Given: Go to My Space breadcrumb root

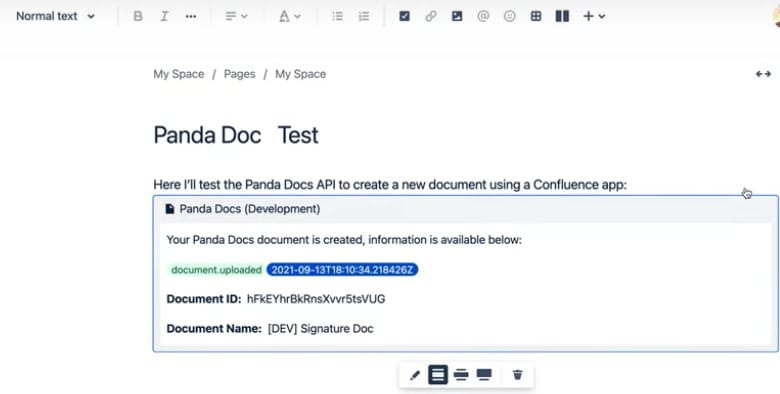Looking at the screenshot, I should tap(179, 74).
